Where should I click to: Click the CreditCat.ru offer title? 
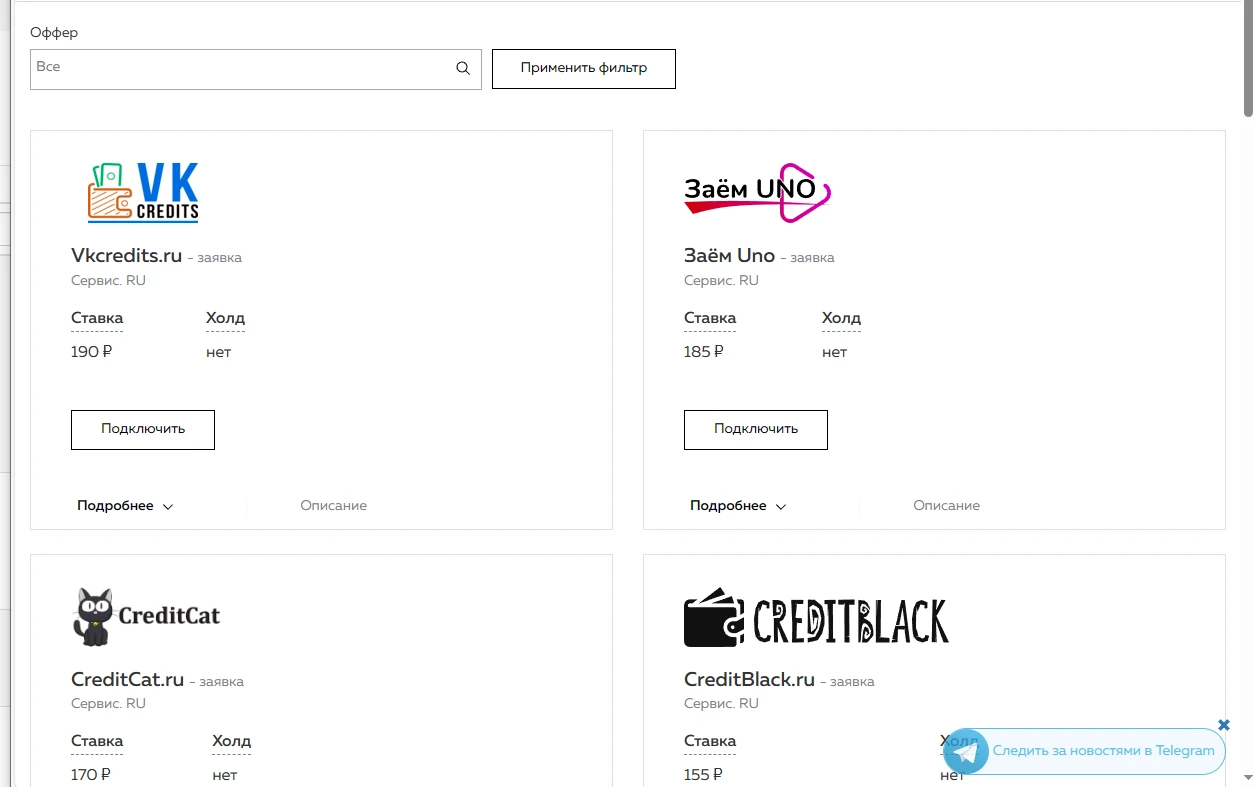click(x=128, y=679)
